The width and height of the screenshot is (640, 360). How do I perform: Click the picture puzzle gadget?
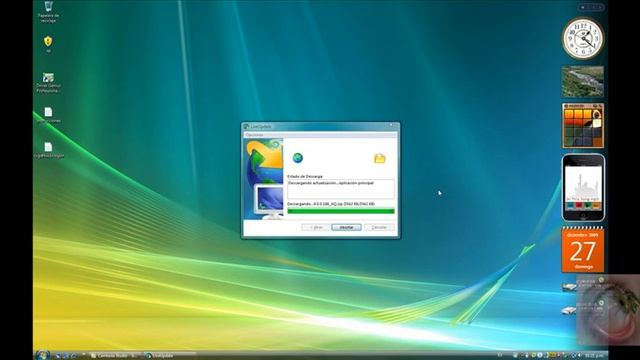point(582,126)
